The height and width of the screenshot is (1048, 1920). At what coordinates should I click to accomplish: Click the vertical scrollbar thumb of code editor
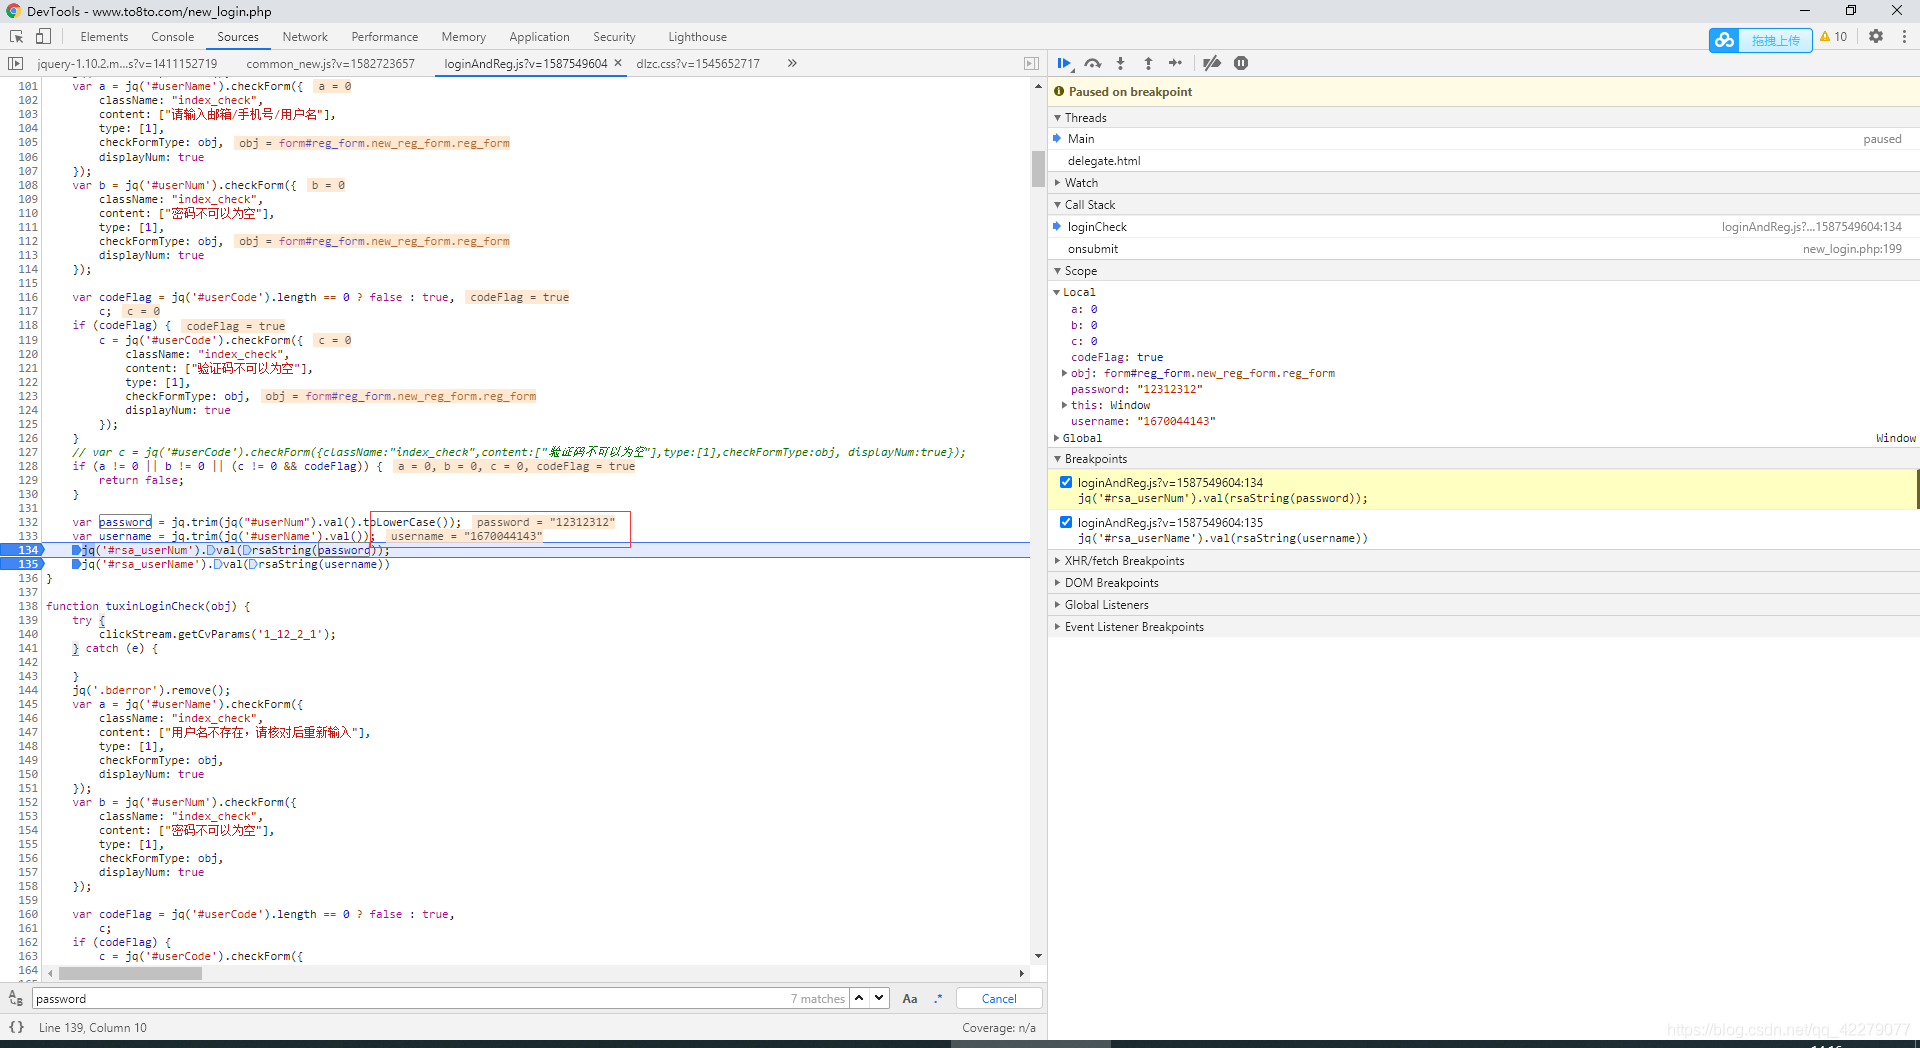[x=1038, y=169]
